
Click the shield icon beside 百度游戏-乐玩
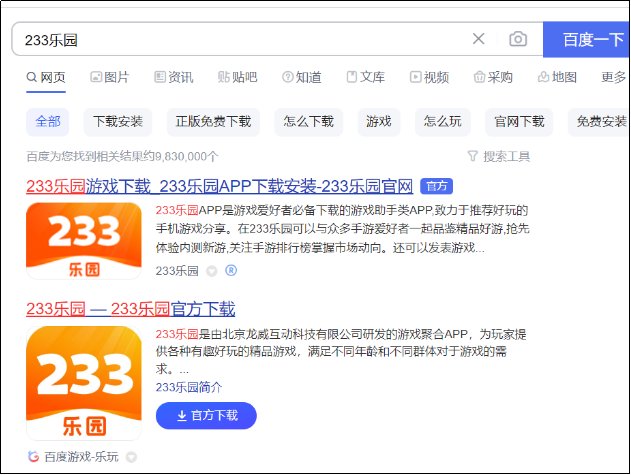tap(131, 457)
